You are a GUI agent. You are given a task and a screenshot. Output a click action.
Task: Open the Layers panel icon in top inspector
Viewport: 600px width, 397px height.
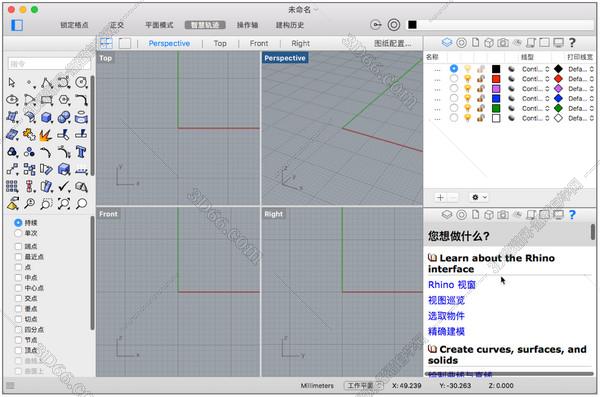point(447,42)
